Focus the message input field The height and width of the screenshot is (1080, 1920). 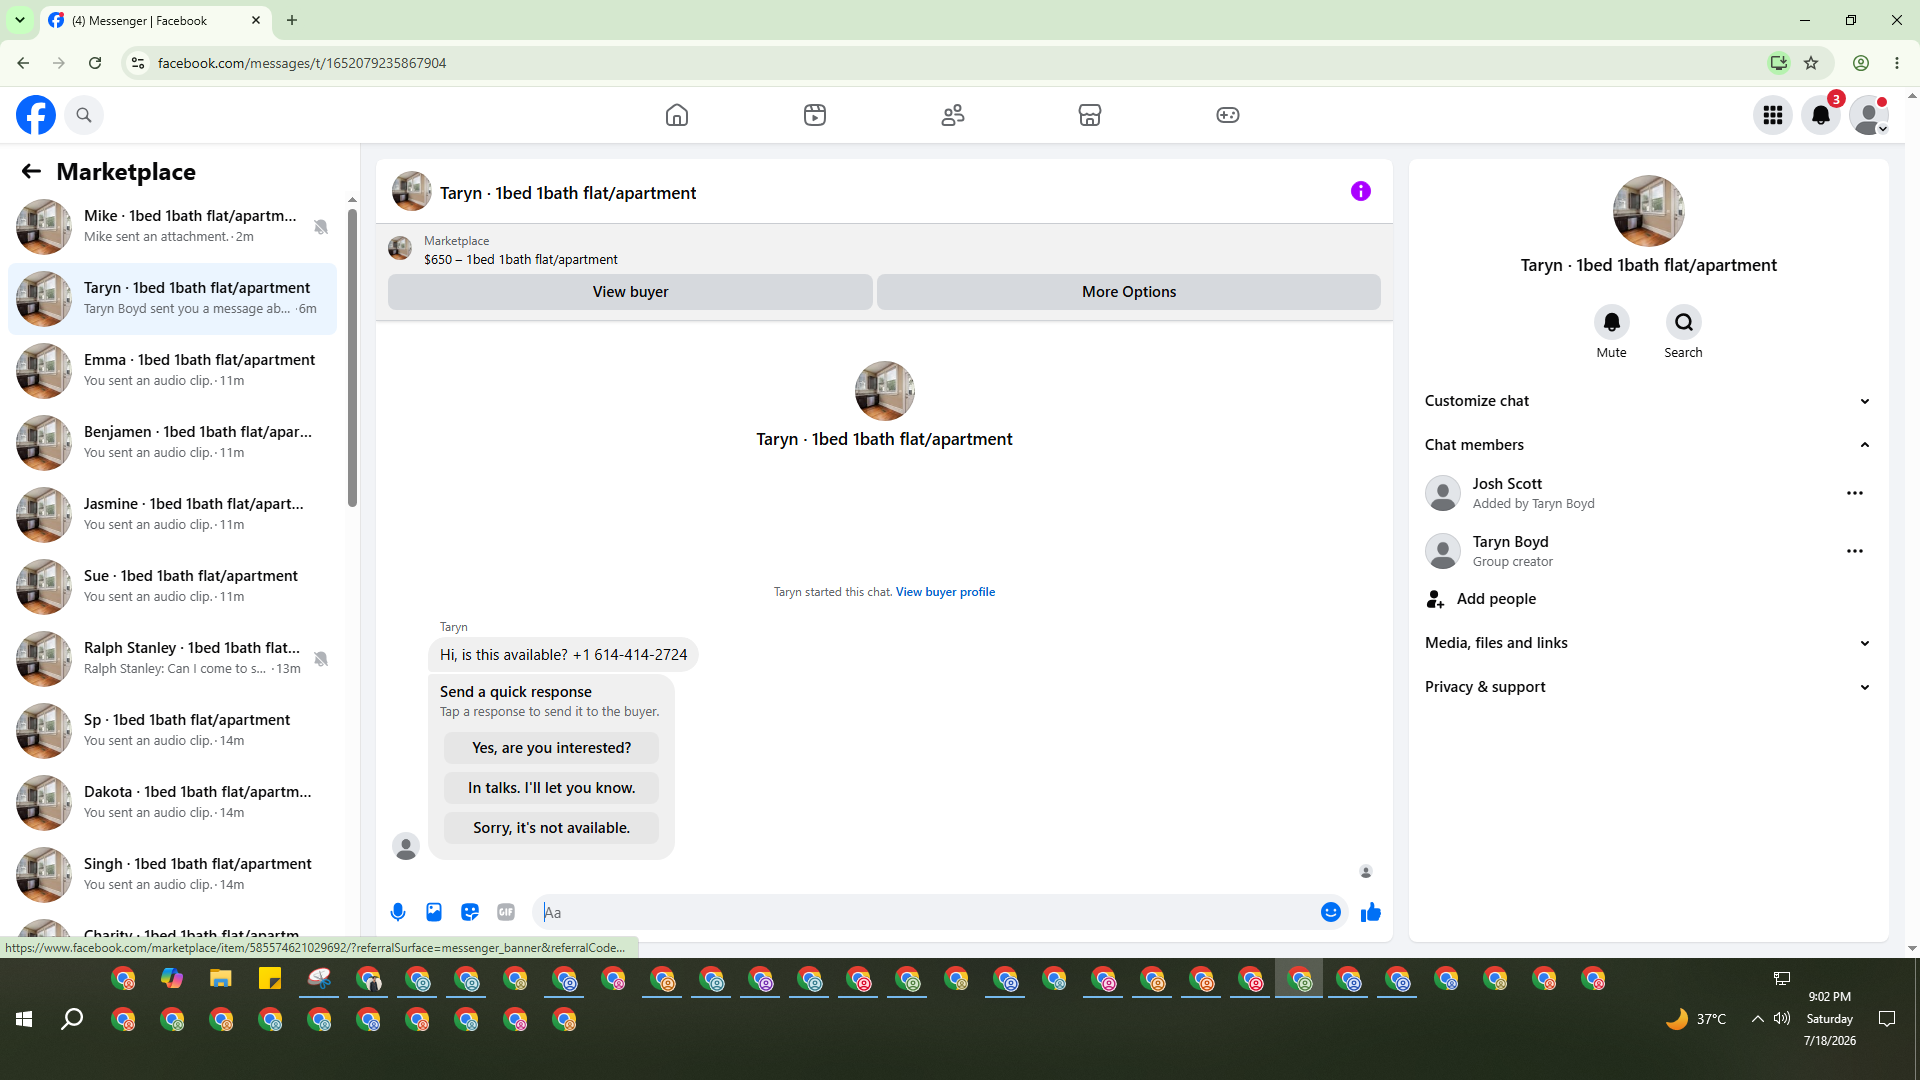click(928, 912)
